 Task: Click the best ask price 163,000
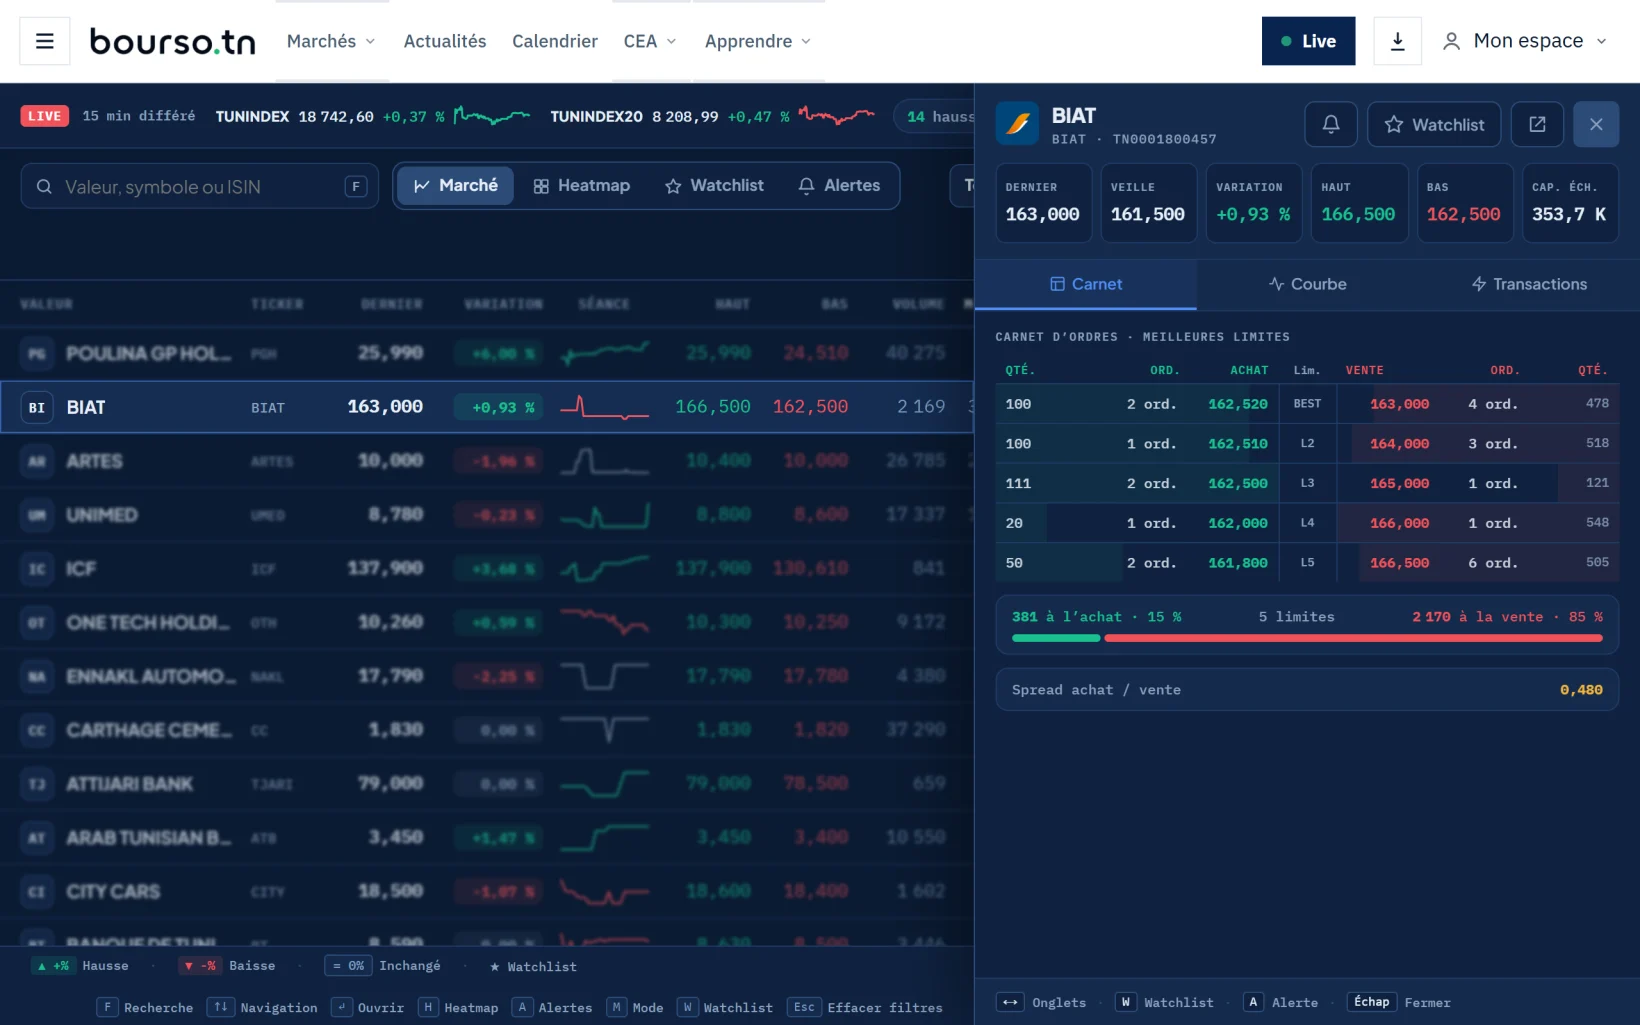pos(1399,404)
